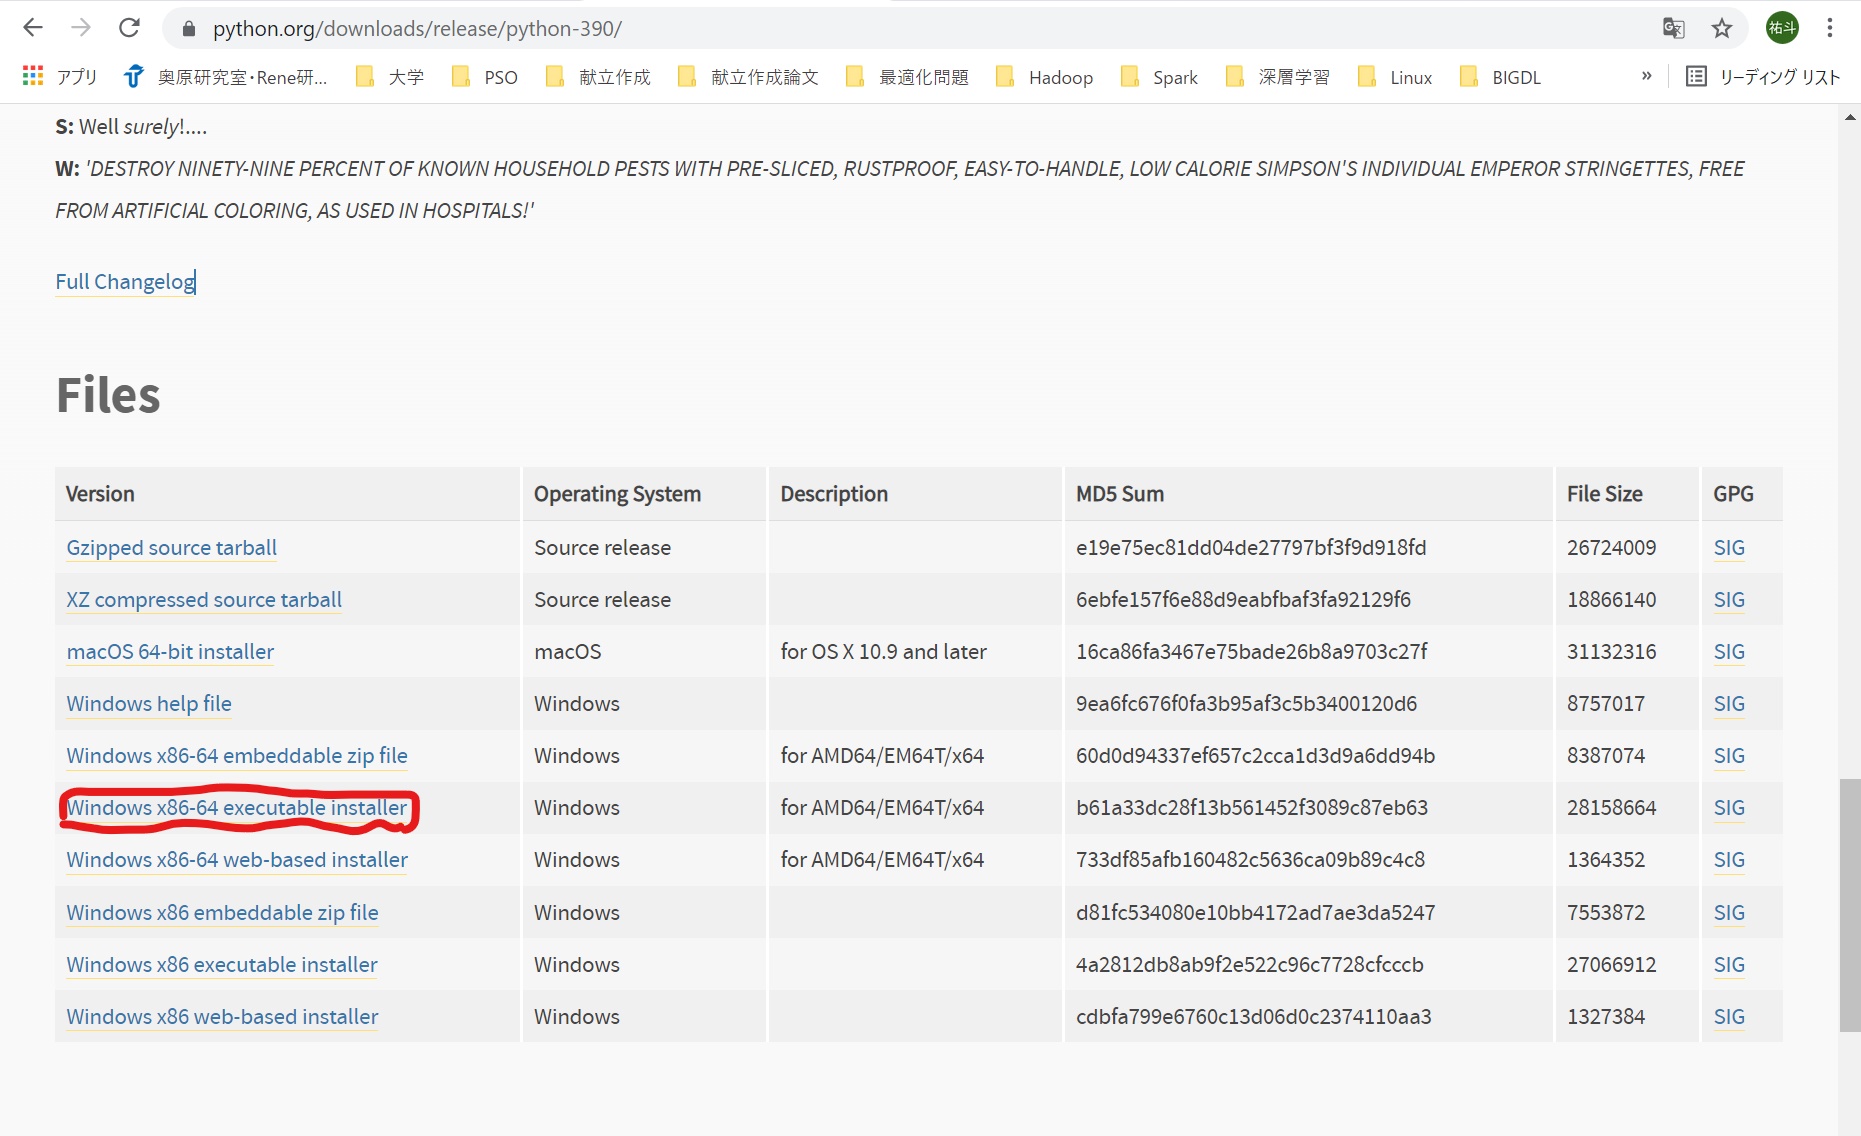Open the Hadoop bookmarks folder

[x=1045, y=77]
